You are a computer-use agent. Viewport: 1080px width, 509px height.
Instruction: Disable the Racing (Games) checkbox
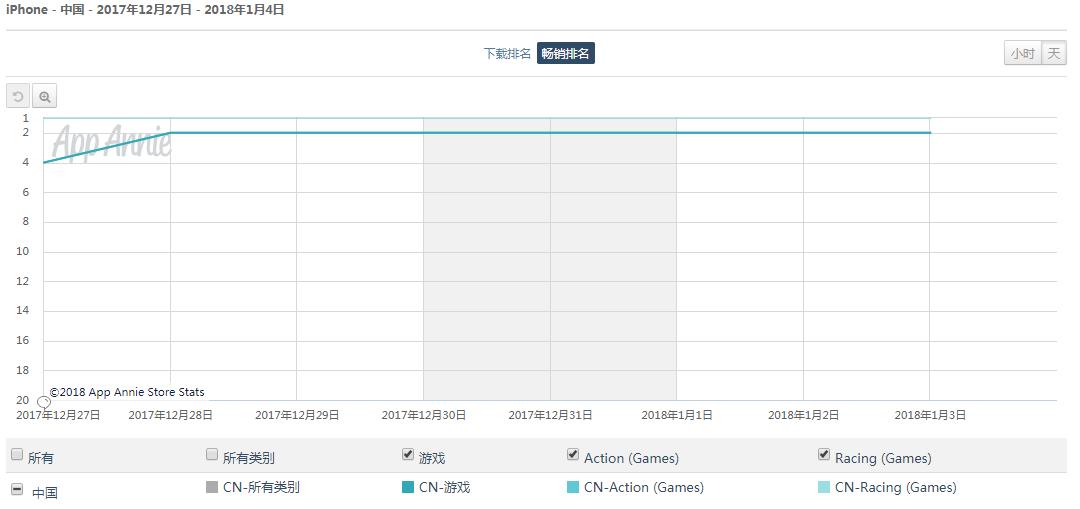[x=824, y=455]
